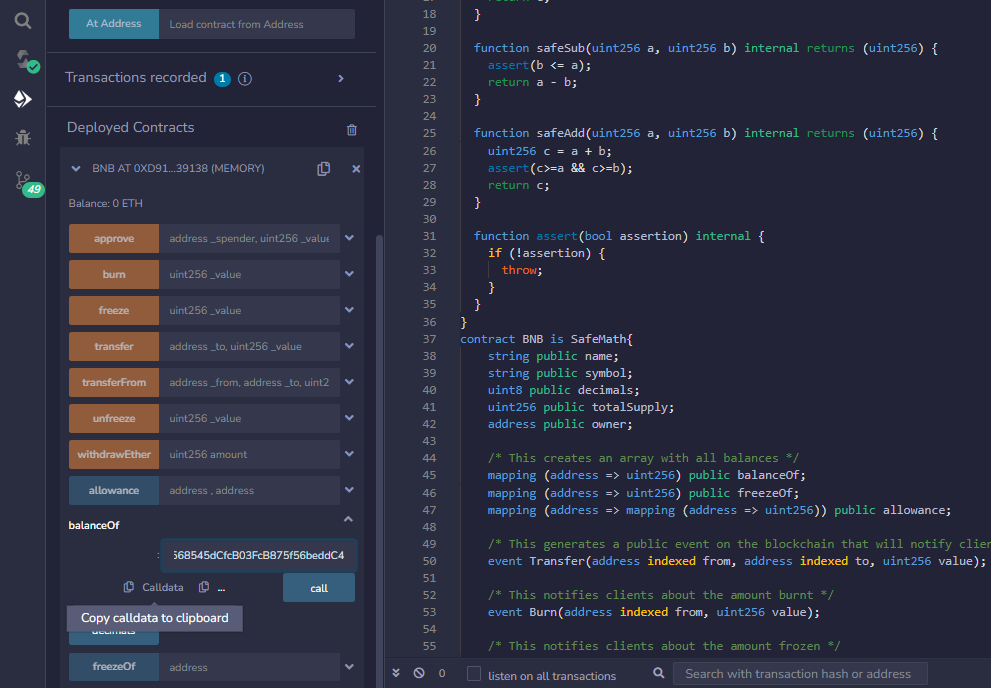
Task: Expand the transferFrom function parameters
Action: (350, 382)
